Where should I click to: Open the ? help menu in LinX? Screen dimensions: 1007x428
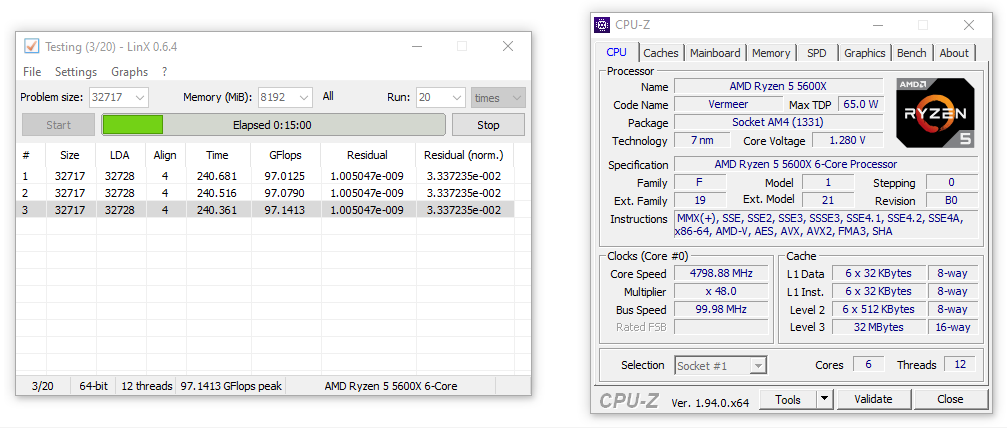click(x=164, y=72)
